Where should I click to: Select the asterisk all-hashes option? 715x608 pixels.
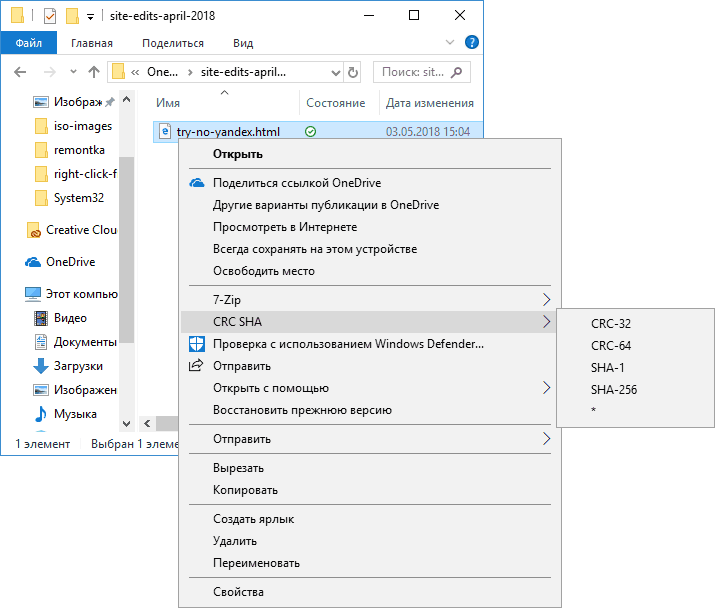[636, 411]
